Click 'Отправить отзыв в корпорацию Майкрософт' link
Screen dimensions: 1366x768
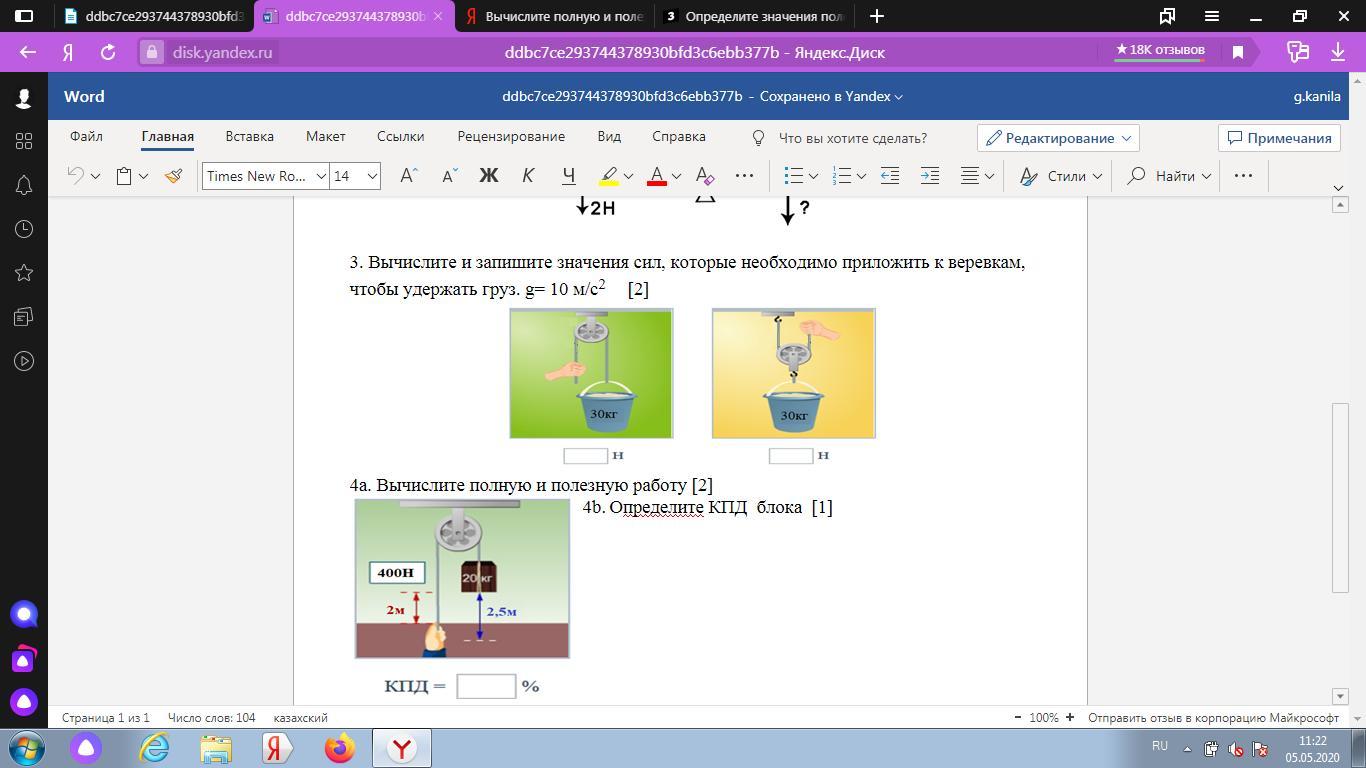[1213, 718]
